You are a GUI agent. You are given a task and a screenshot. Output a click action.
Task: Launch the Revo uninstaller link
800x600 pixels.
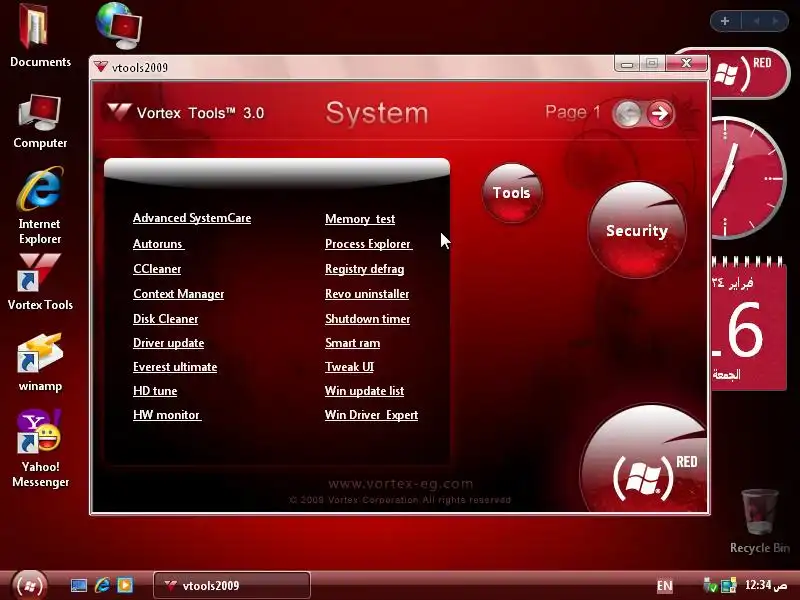pos(367,294)
